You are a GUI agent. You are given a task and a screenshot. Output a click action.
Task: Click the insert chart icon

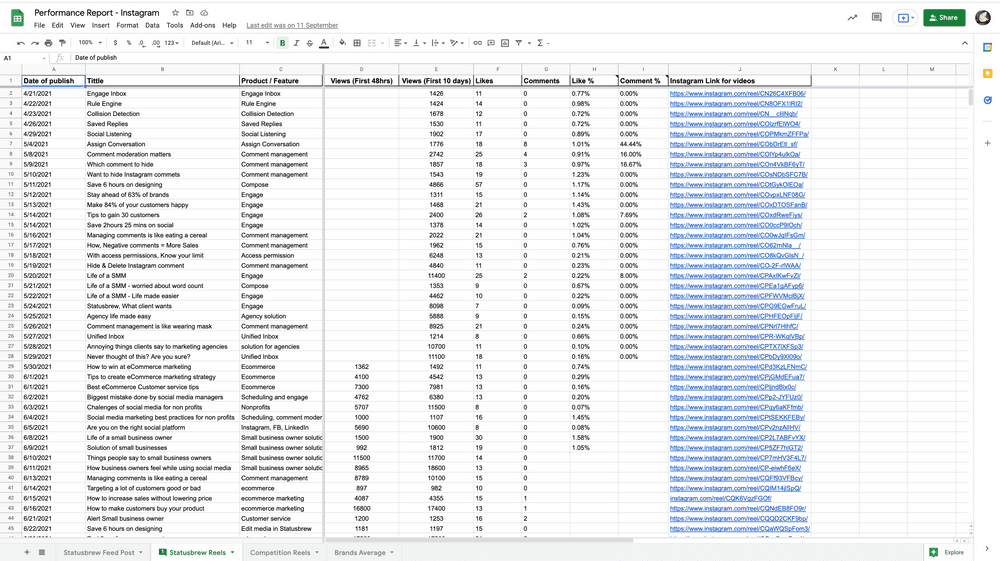[x=504, y=43]
